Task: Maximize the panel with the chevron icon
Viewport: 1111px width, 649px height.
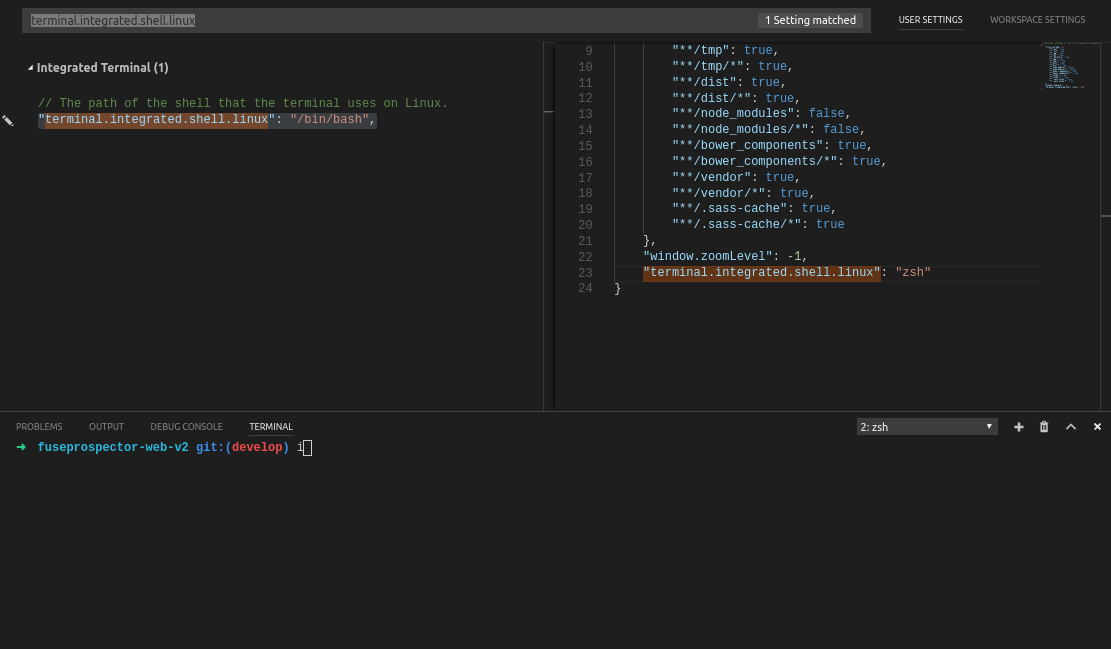Action: [1070, 426]
